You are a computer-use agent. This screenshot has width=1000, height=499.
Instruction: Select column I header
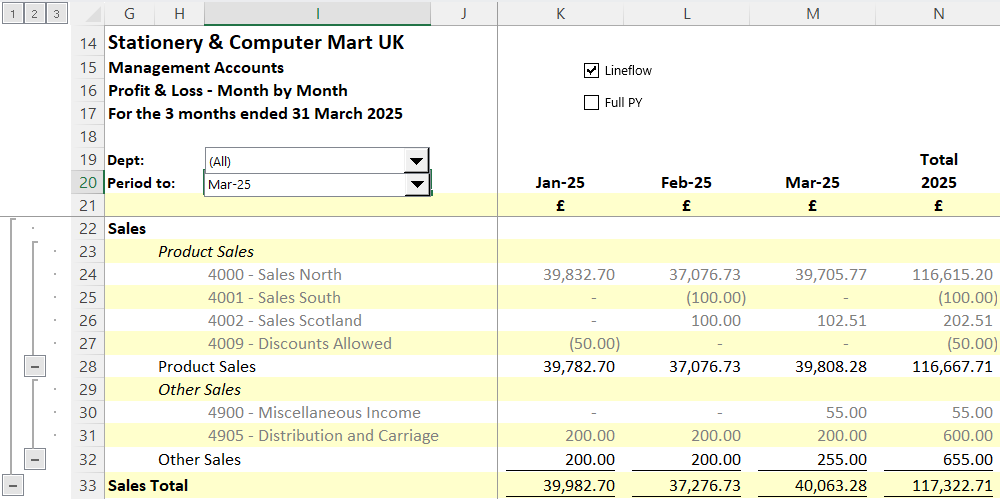317,13
